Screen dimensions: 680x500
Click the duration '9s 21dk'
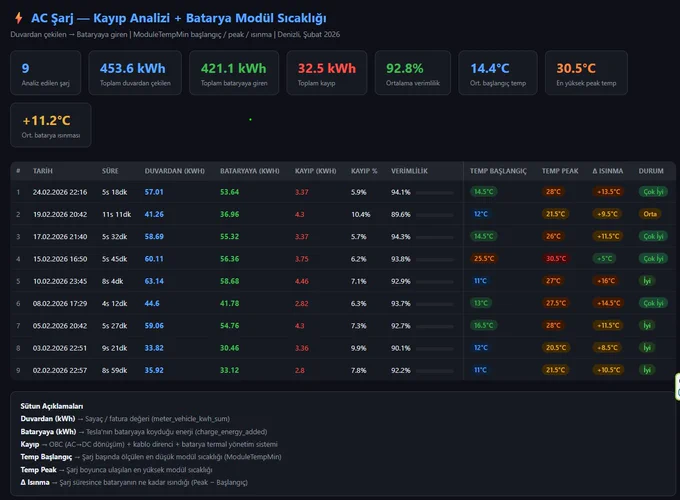pyautogui.click(x=114, y=348)
